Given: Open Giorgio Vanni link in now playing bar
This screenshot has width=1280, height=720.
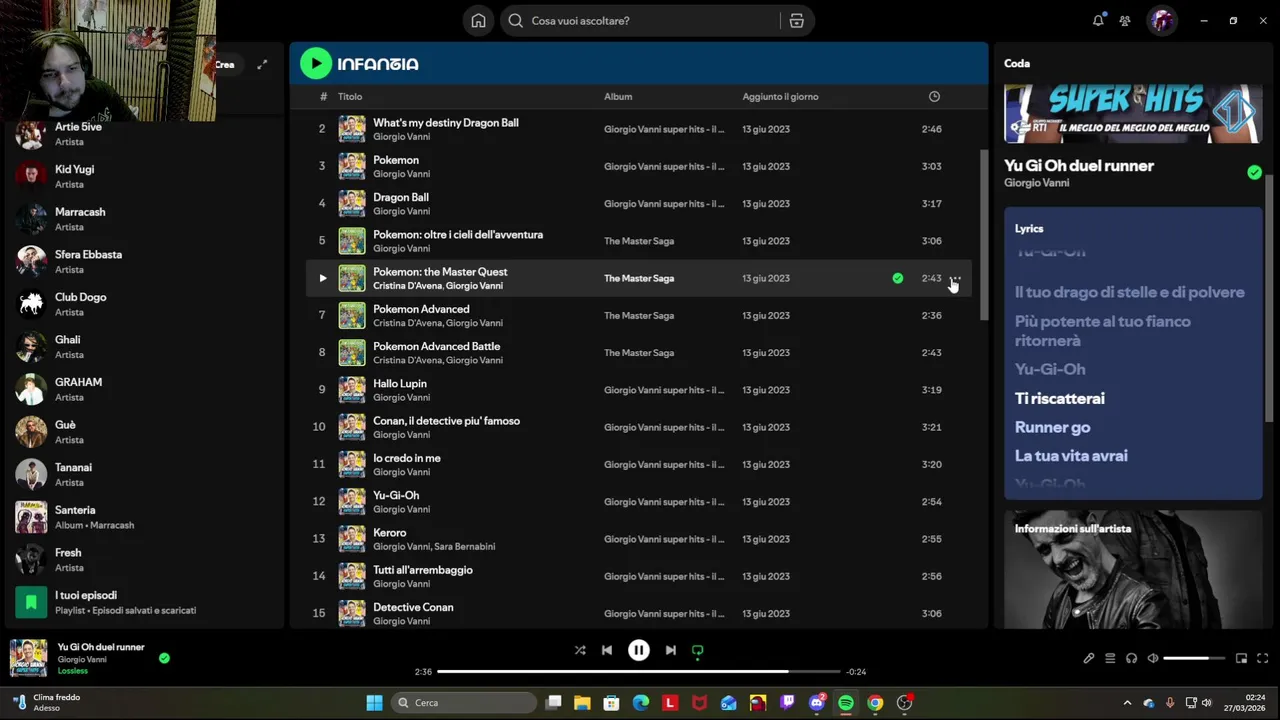Looking at the screenshot, I should 82,660.
